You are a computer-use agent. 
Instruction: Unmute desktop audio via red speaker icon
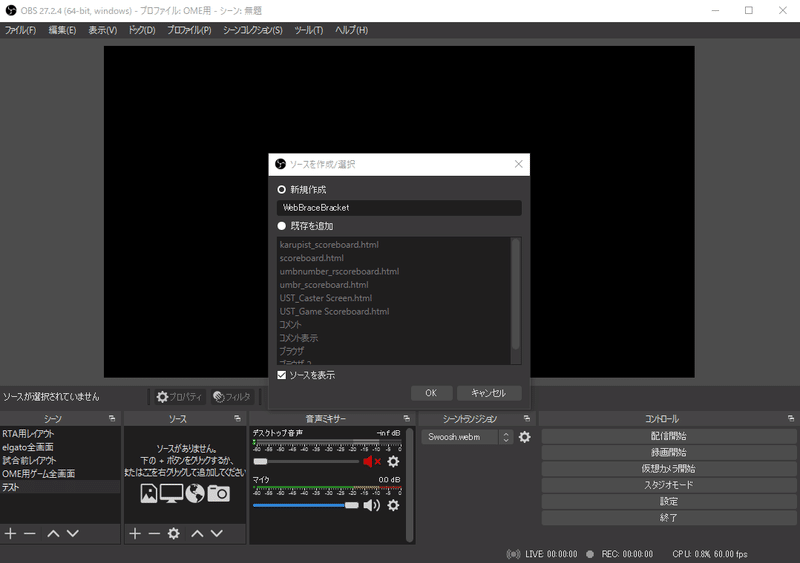tap(372, 461)
